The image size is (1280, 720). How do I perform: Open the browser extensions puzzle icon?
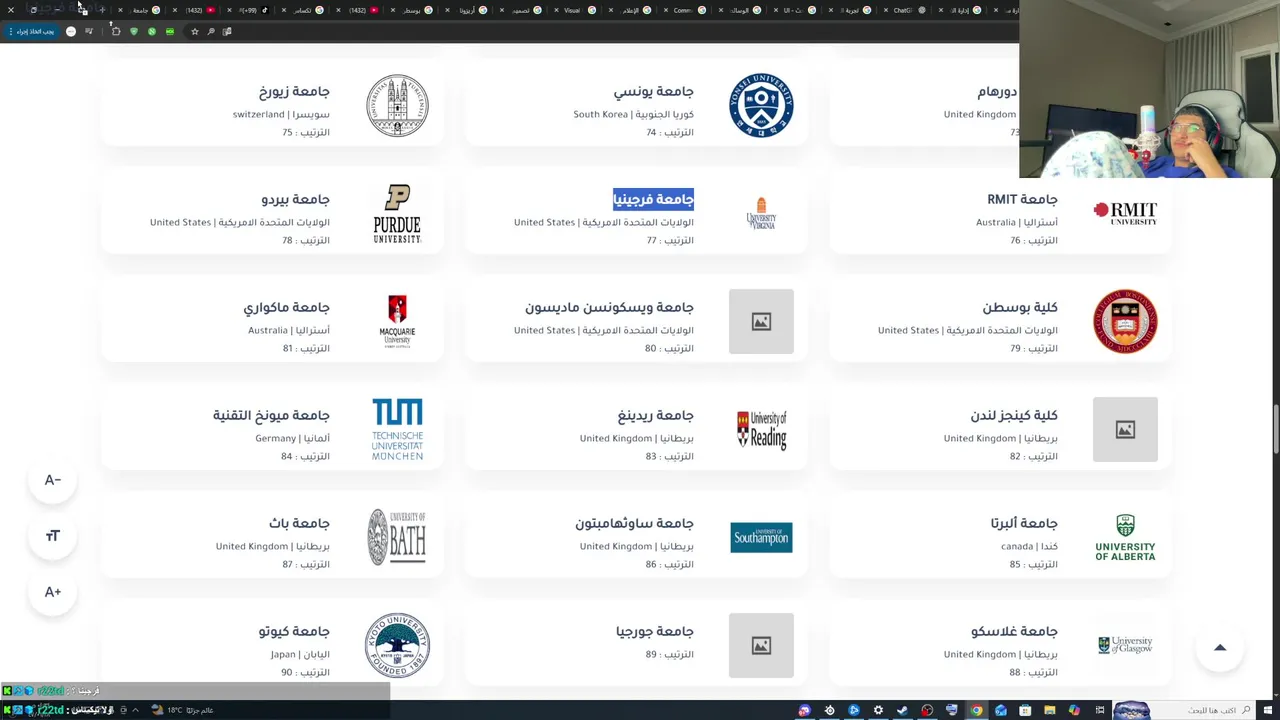click(x=116, y=32)
